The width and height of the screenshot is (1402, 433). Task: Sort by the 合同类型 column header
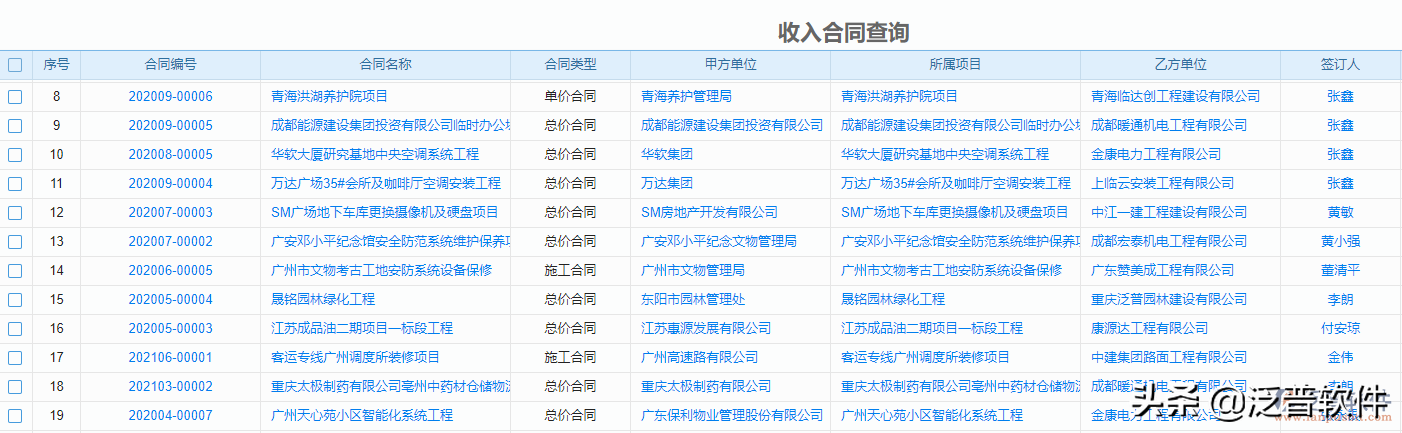pyautogui.click(x=570, y=64)
